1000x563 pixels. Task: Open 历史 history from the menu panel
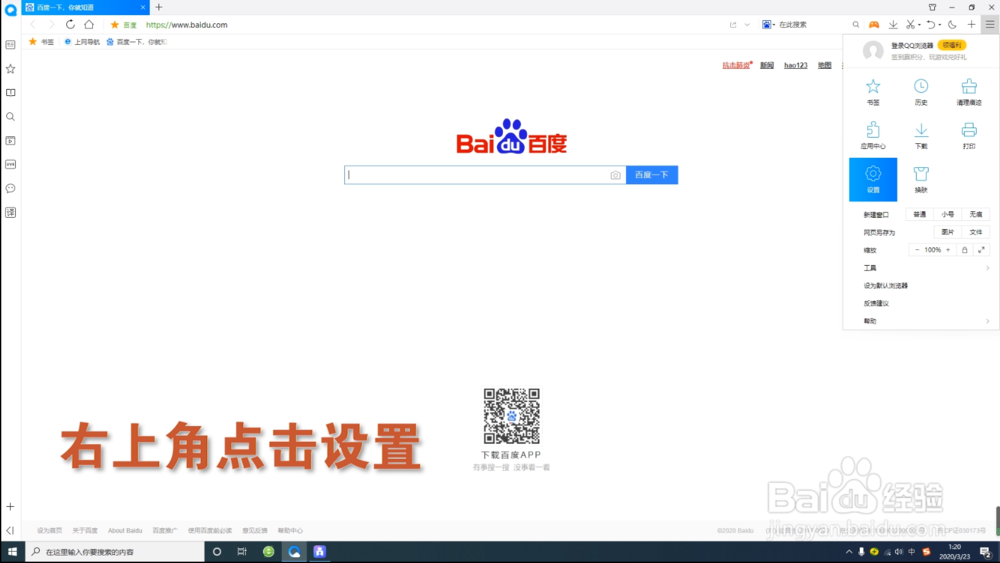(x=920, y=92)
